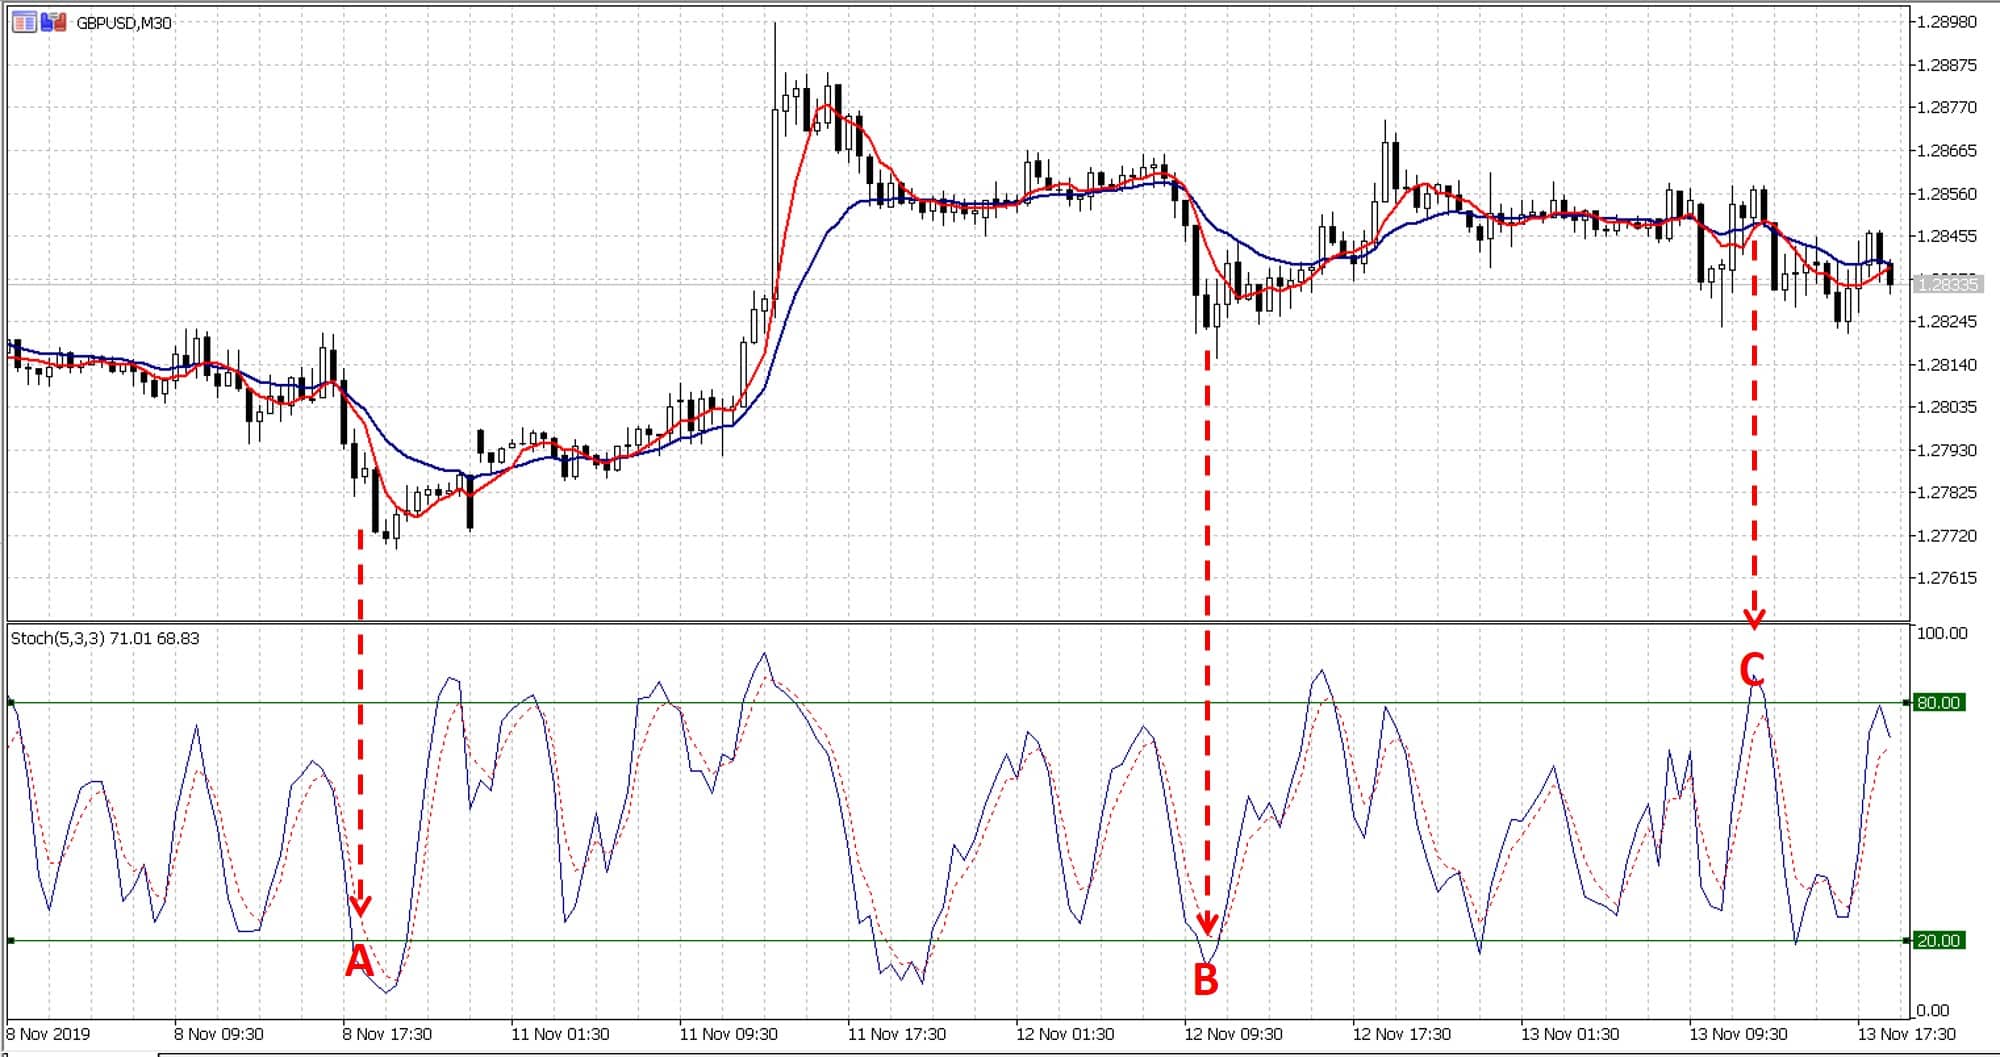Click the 8 Nov 2019 date label
The width and height of the screenshot is (2000, 1057).
(x=48, y=1034)
